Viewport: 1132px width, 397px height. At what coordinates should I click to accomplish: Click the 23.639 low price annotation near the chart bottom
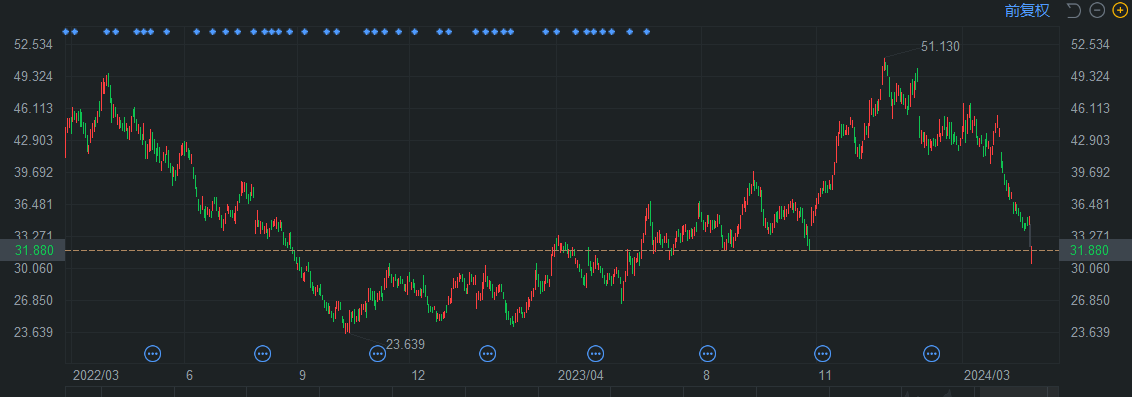click(405, 345)
